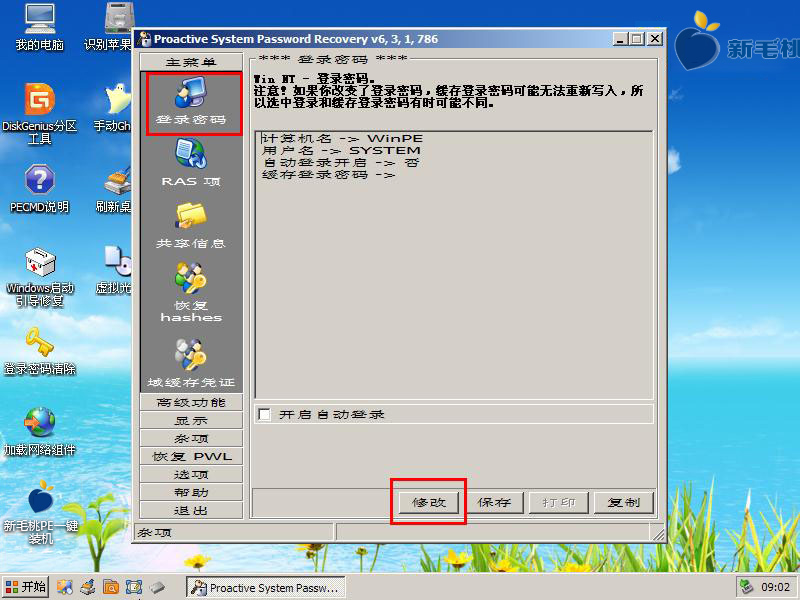The height and width of the screenshot is (600, 800).
Task: Click the green system tray icon
Action: tap(746, 587)
